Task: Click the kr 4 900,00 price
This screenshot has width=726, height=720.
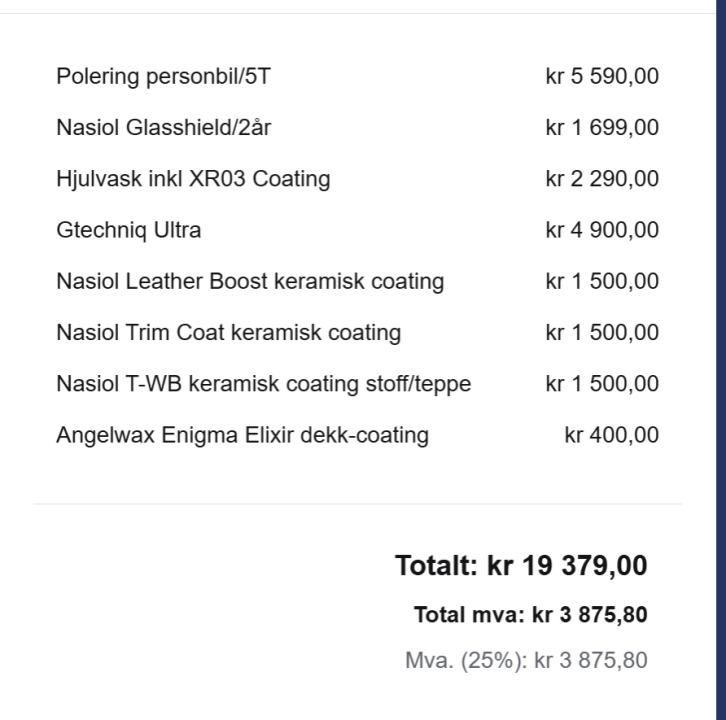Action: tap(602, 230)
